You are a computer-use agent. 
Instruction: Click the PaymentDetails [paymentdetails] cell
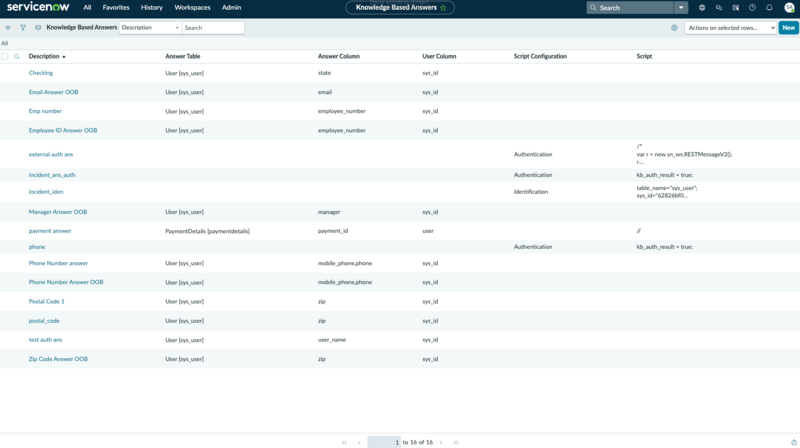coord(207,231)
